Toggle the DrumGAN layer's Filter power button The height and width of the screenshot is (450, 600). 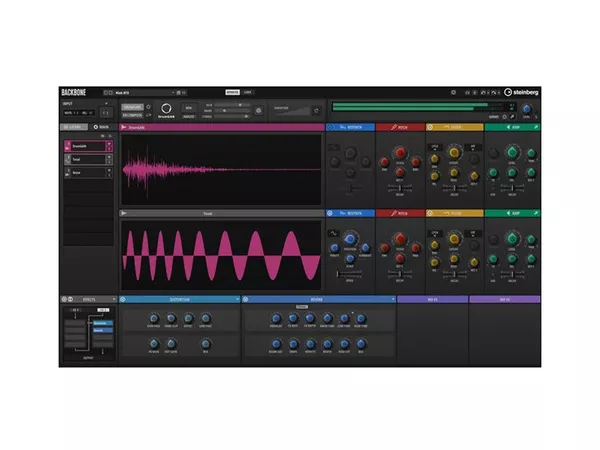pyautogui.click(x=430, y=127)
